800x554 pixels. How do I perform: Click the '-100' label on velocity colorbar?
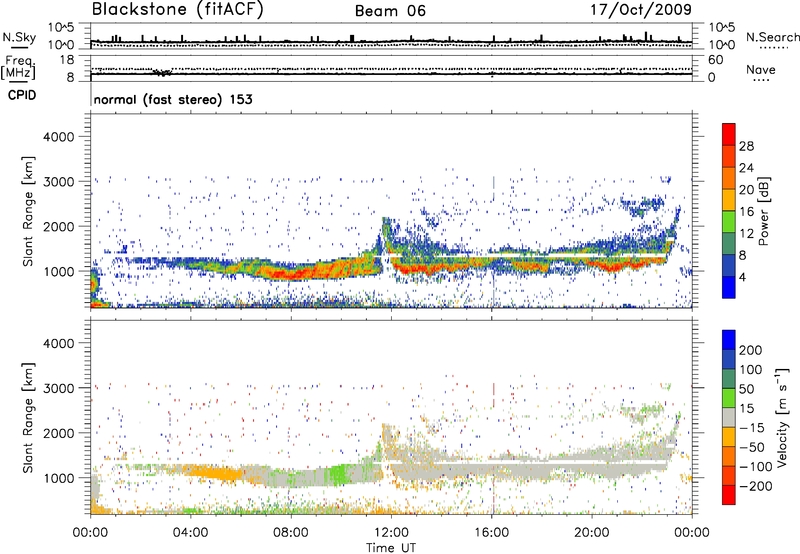[756, 467]
